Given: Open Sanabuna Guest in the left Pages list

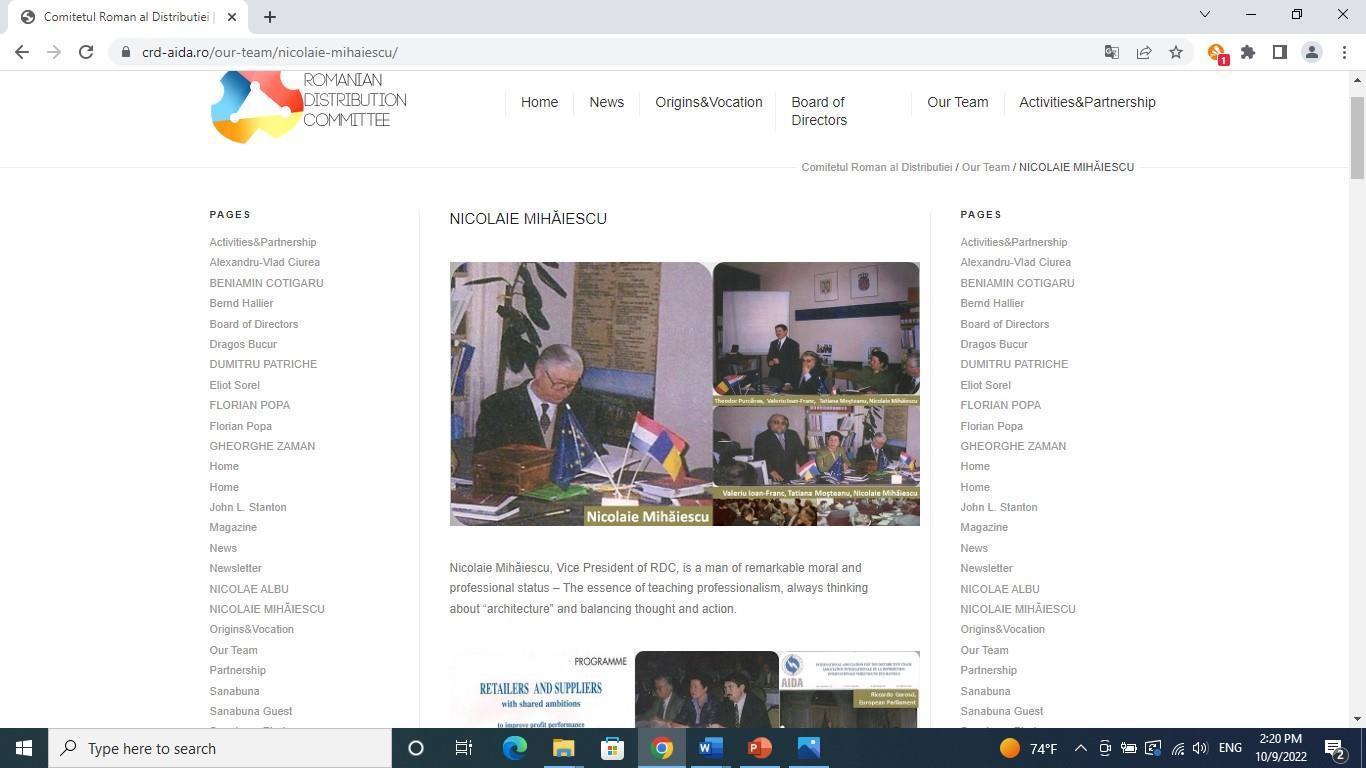Looking at the screenshot, I should click(251, 711).
